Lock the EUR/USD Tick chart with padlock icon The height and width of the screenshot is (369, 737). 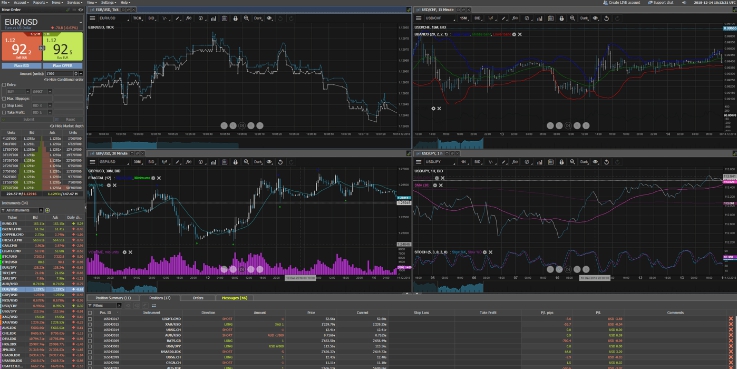tap(235, 18)
